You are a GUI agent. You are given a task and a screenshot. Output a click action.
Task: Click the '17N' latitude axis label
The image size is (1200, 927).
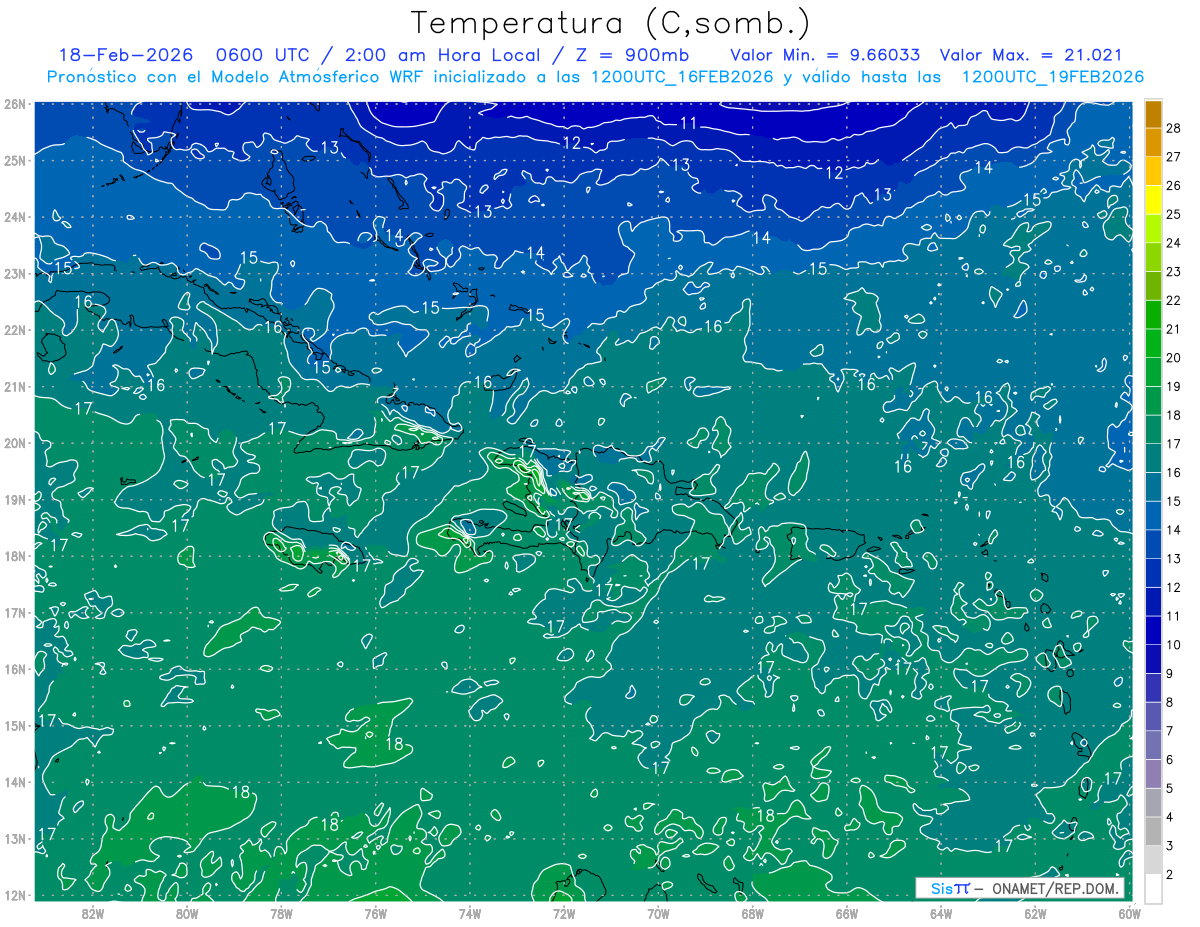coord(15,613)
